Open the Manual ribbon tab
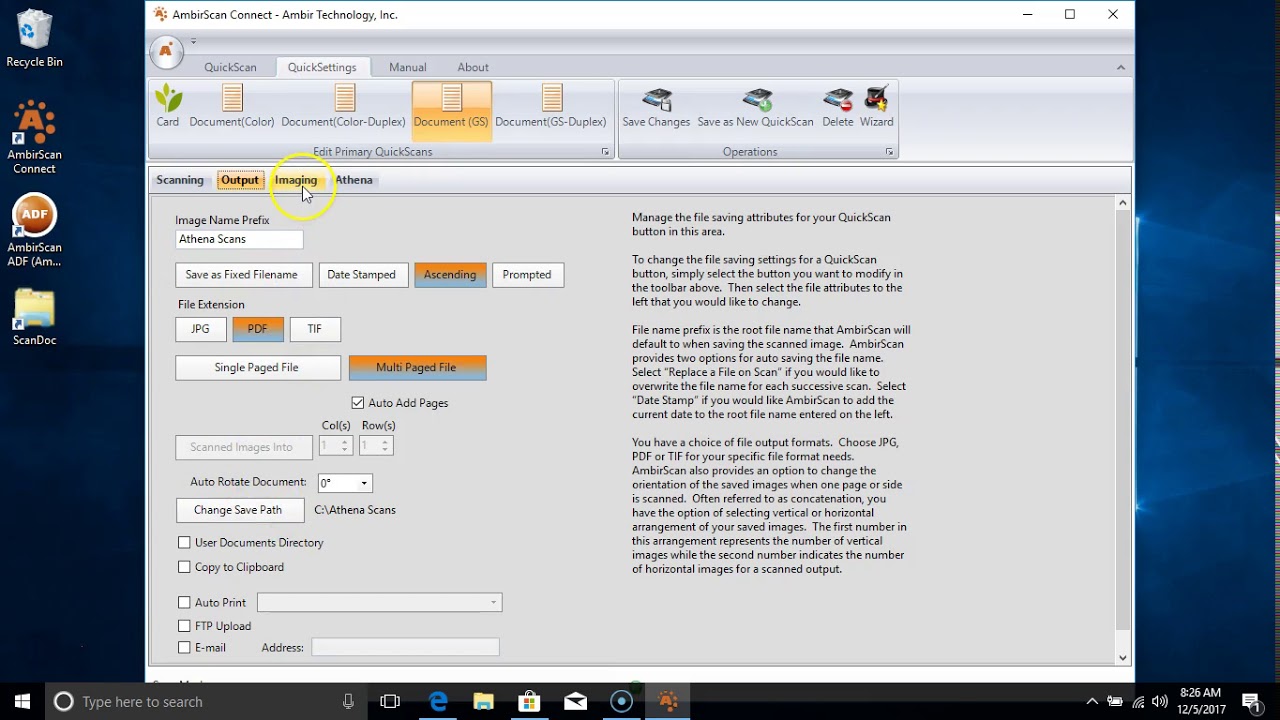Viewport: 1280px width, 720px height. coord(407,67)
